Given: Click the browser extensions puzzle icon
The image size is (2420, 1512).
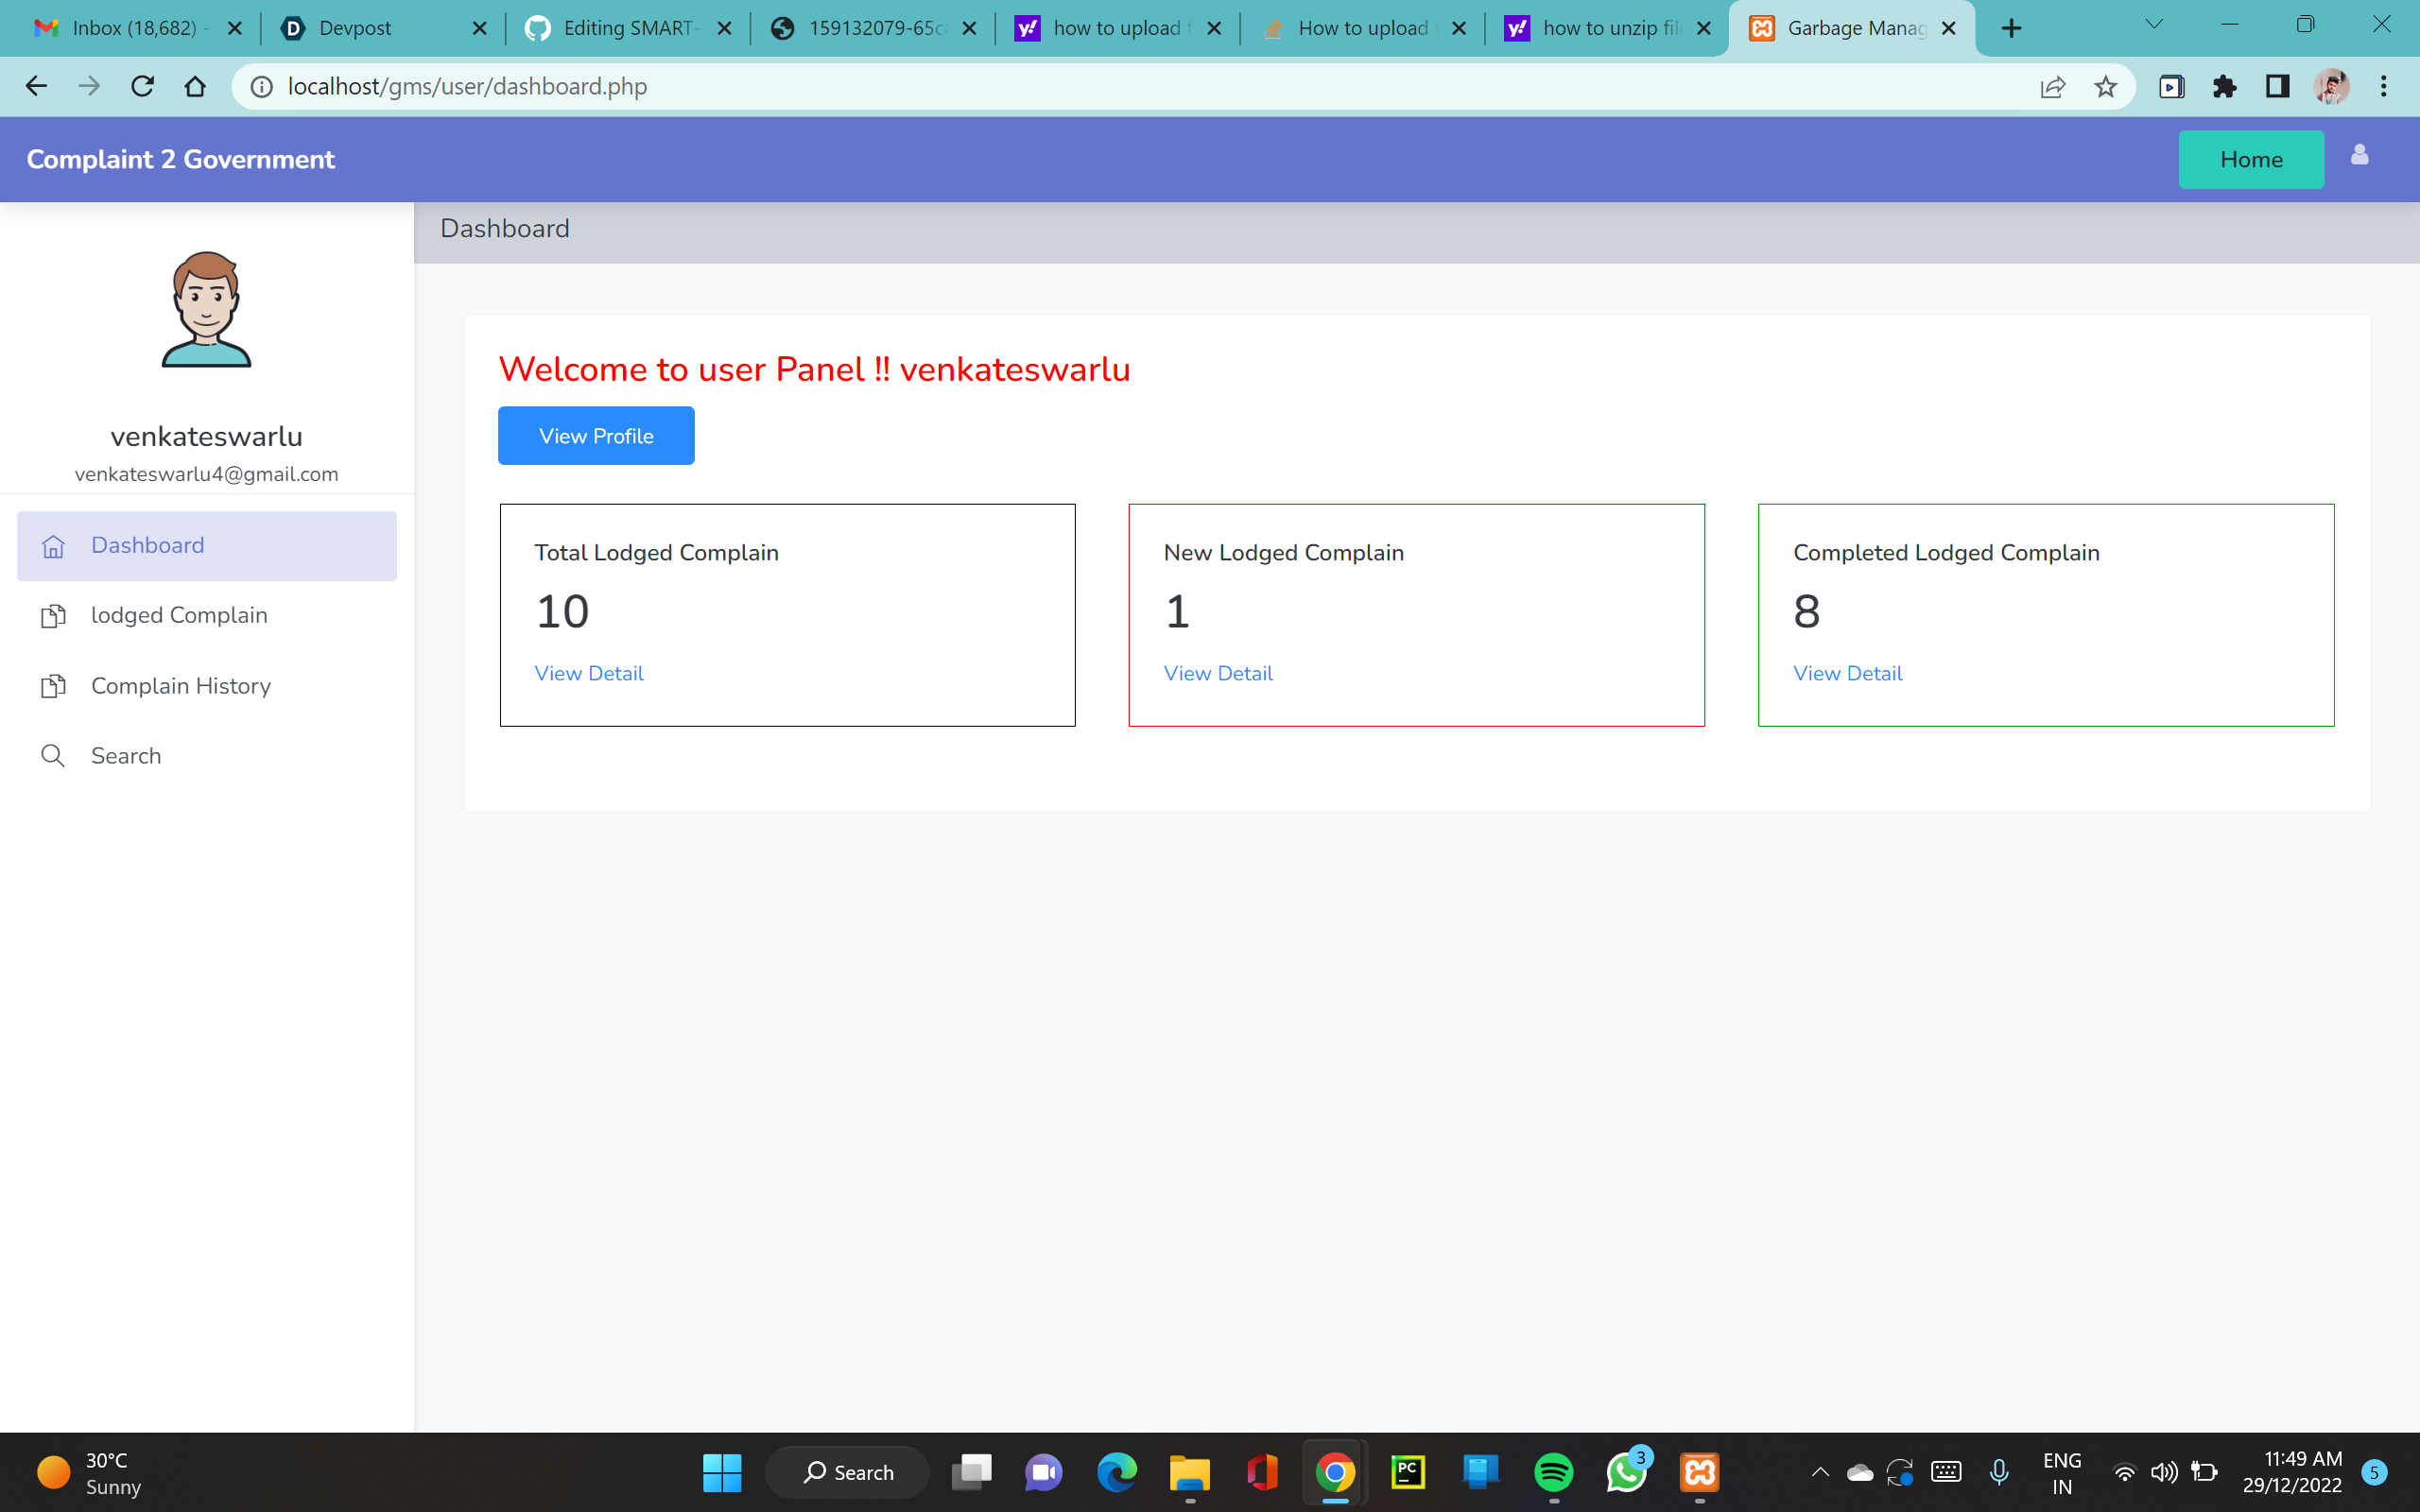Looking at the screenshot, I should point(2224,86).
